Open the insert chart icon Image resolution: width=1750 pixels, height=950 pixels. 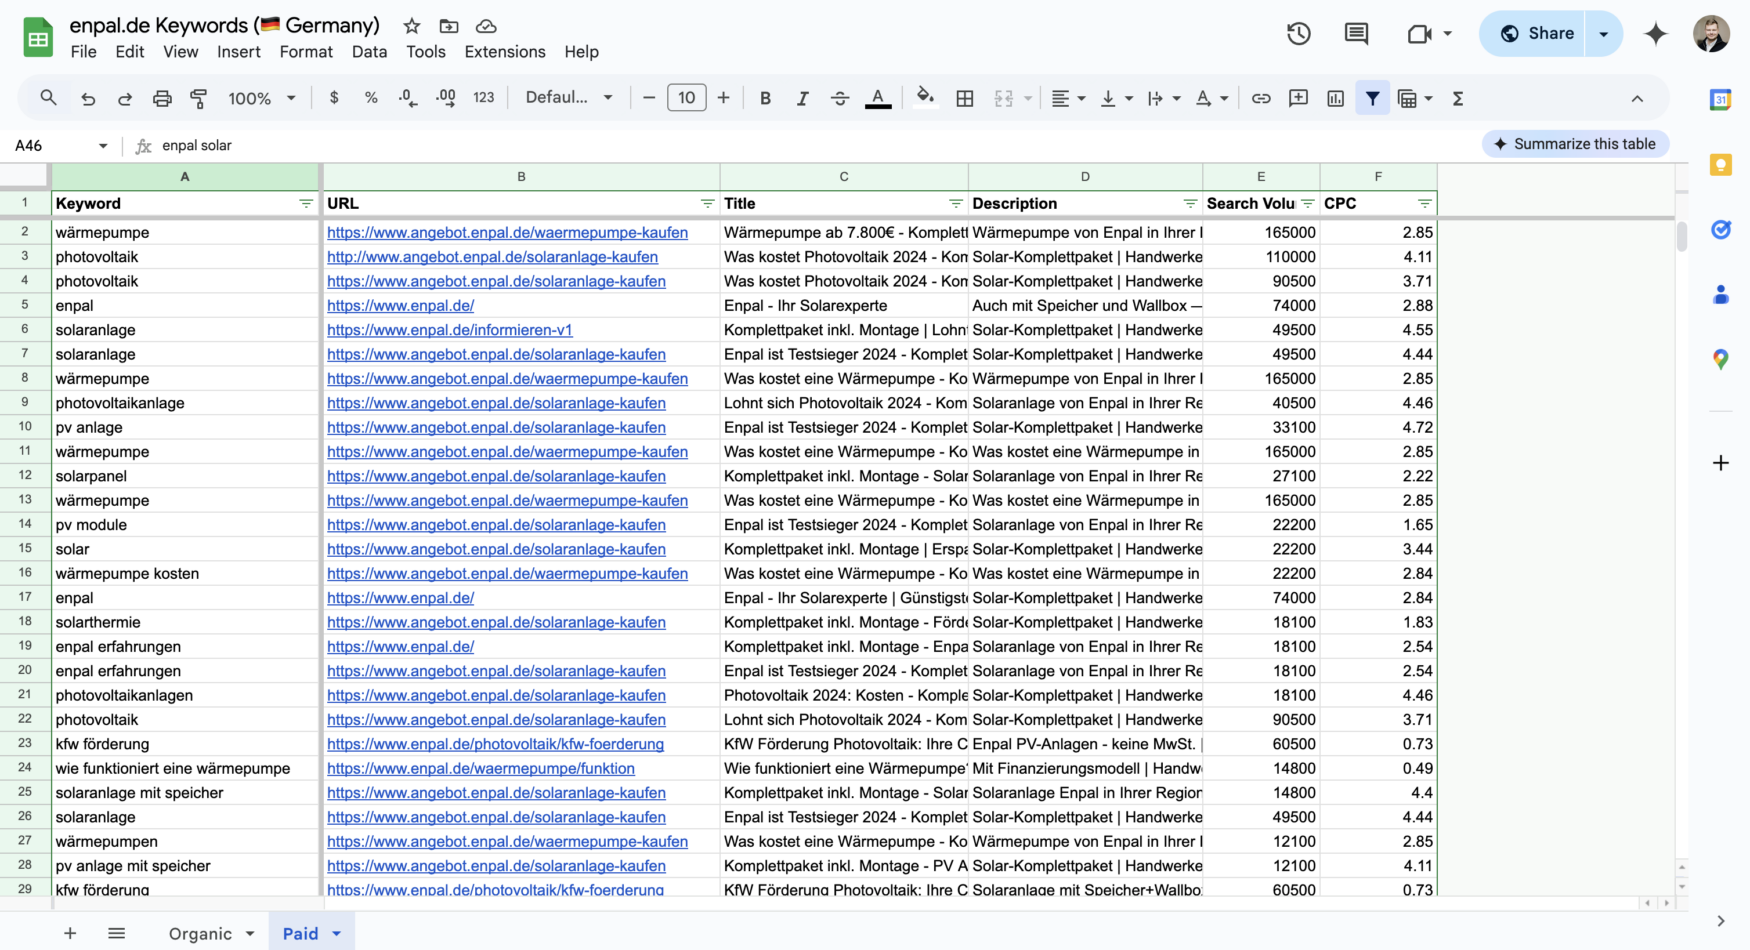coord(1335,98)
